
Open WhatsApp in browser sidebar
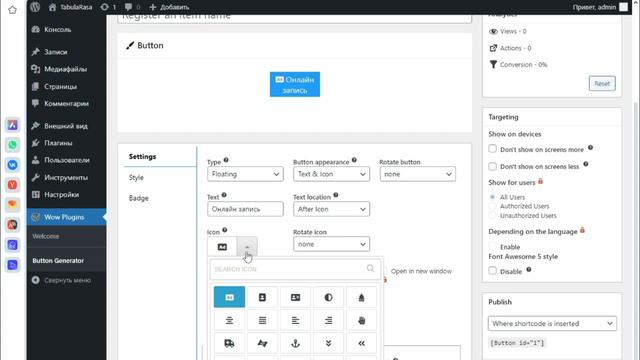click(x=12, y=144)
